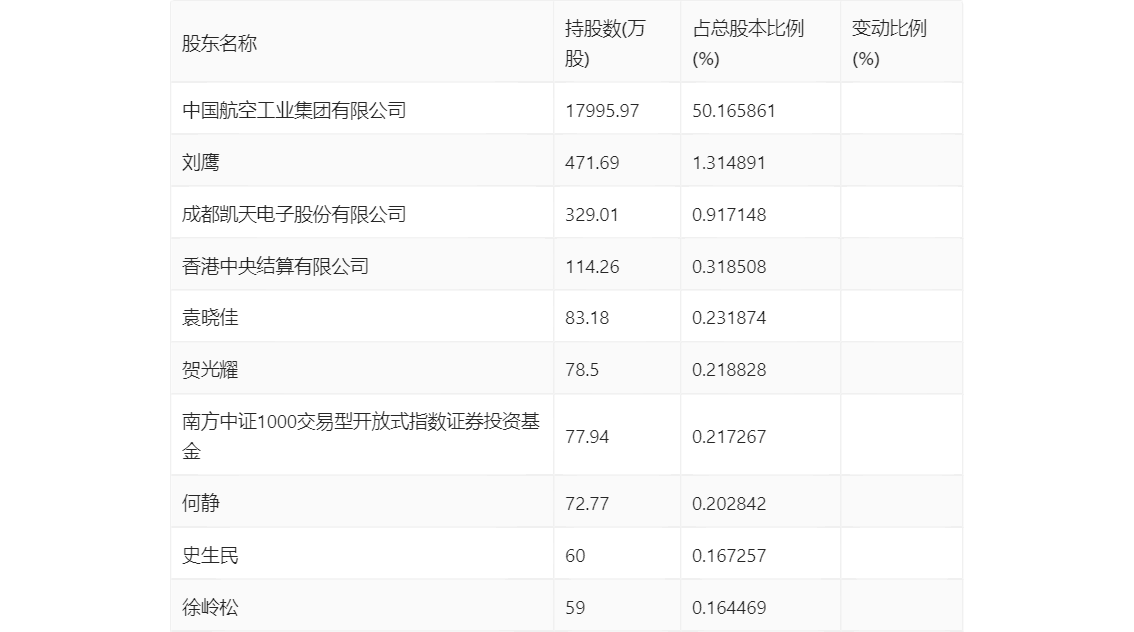This screenshot has height=632, width=1134.
Task: Select the 股东名称 column header
Action: pos(219,43)
